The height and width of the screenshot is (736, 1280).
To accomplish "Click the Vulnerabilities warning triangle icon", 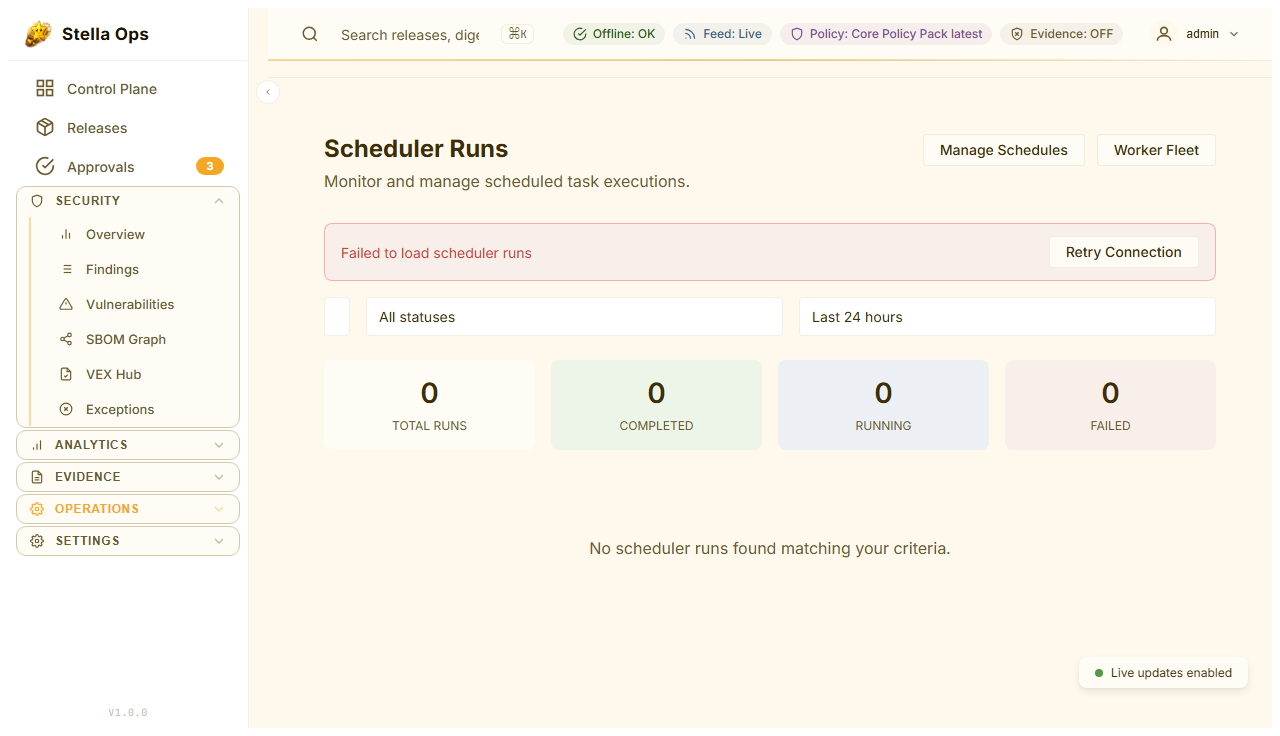I will (66, 304).
